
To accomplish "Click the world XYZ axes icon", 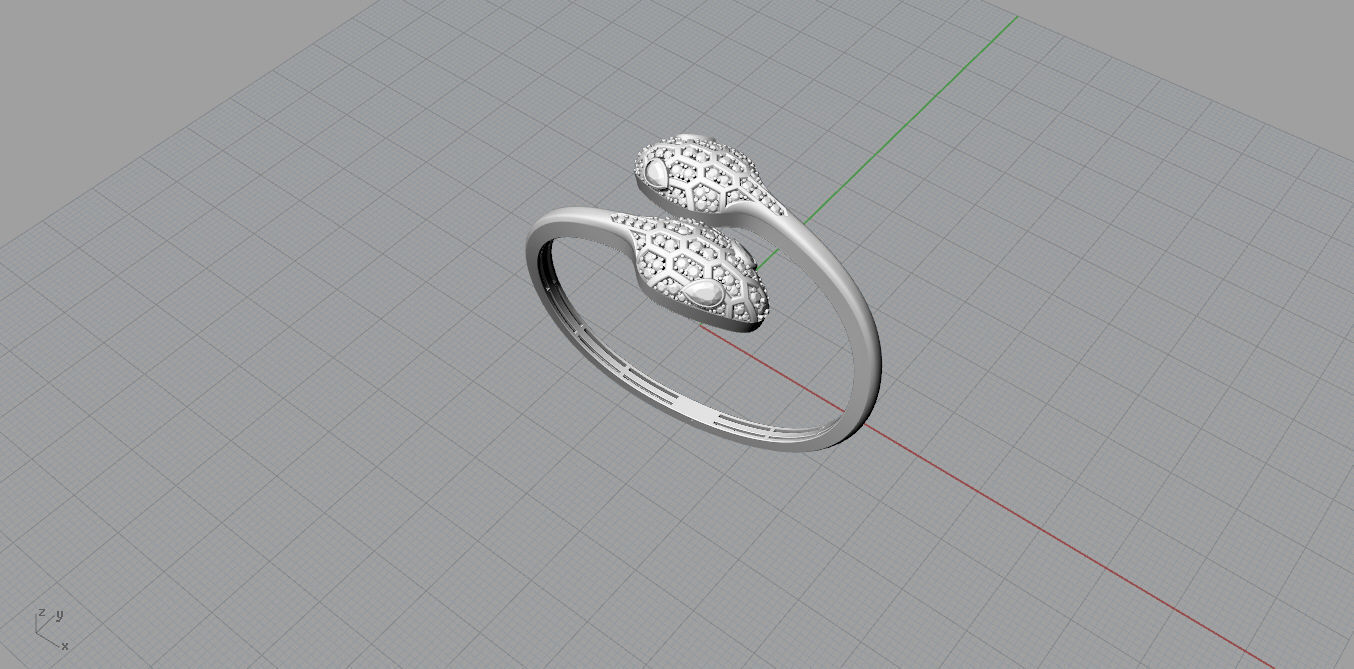I will coord(51,628).
